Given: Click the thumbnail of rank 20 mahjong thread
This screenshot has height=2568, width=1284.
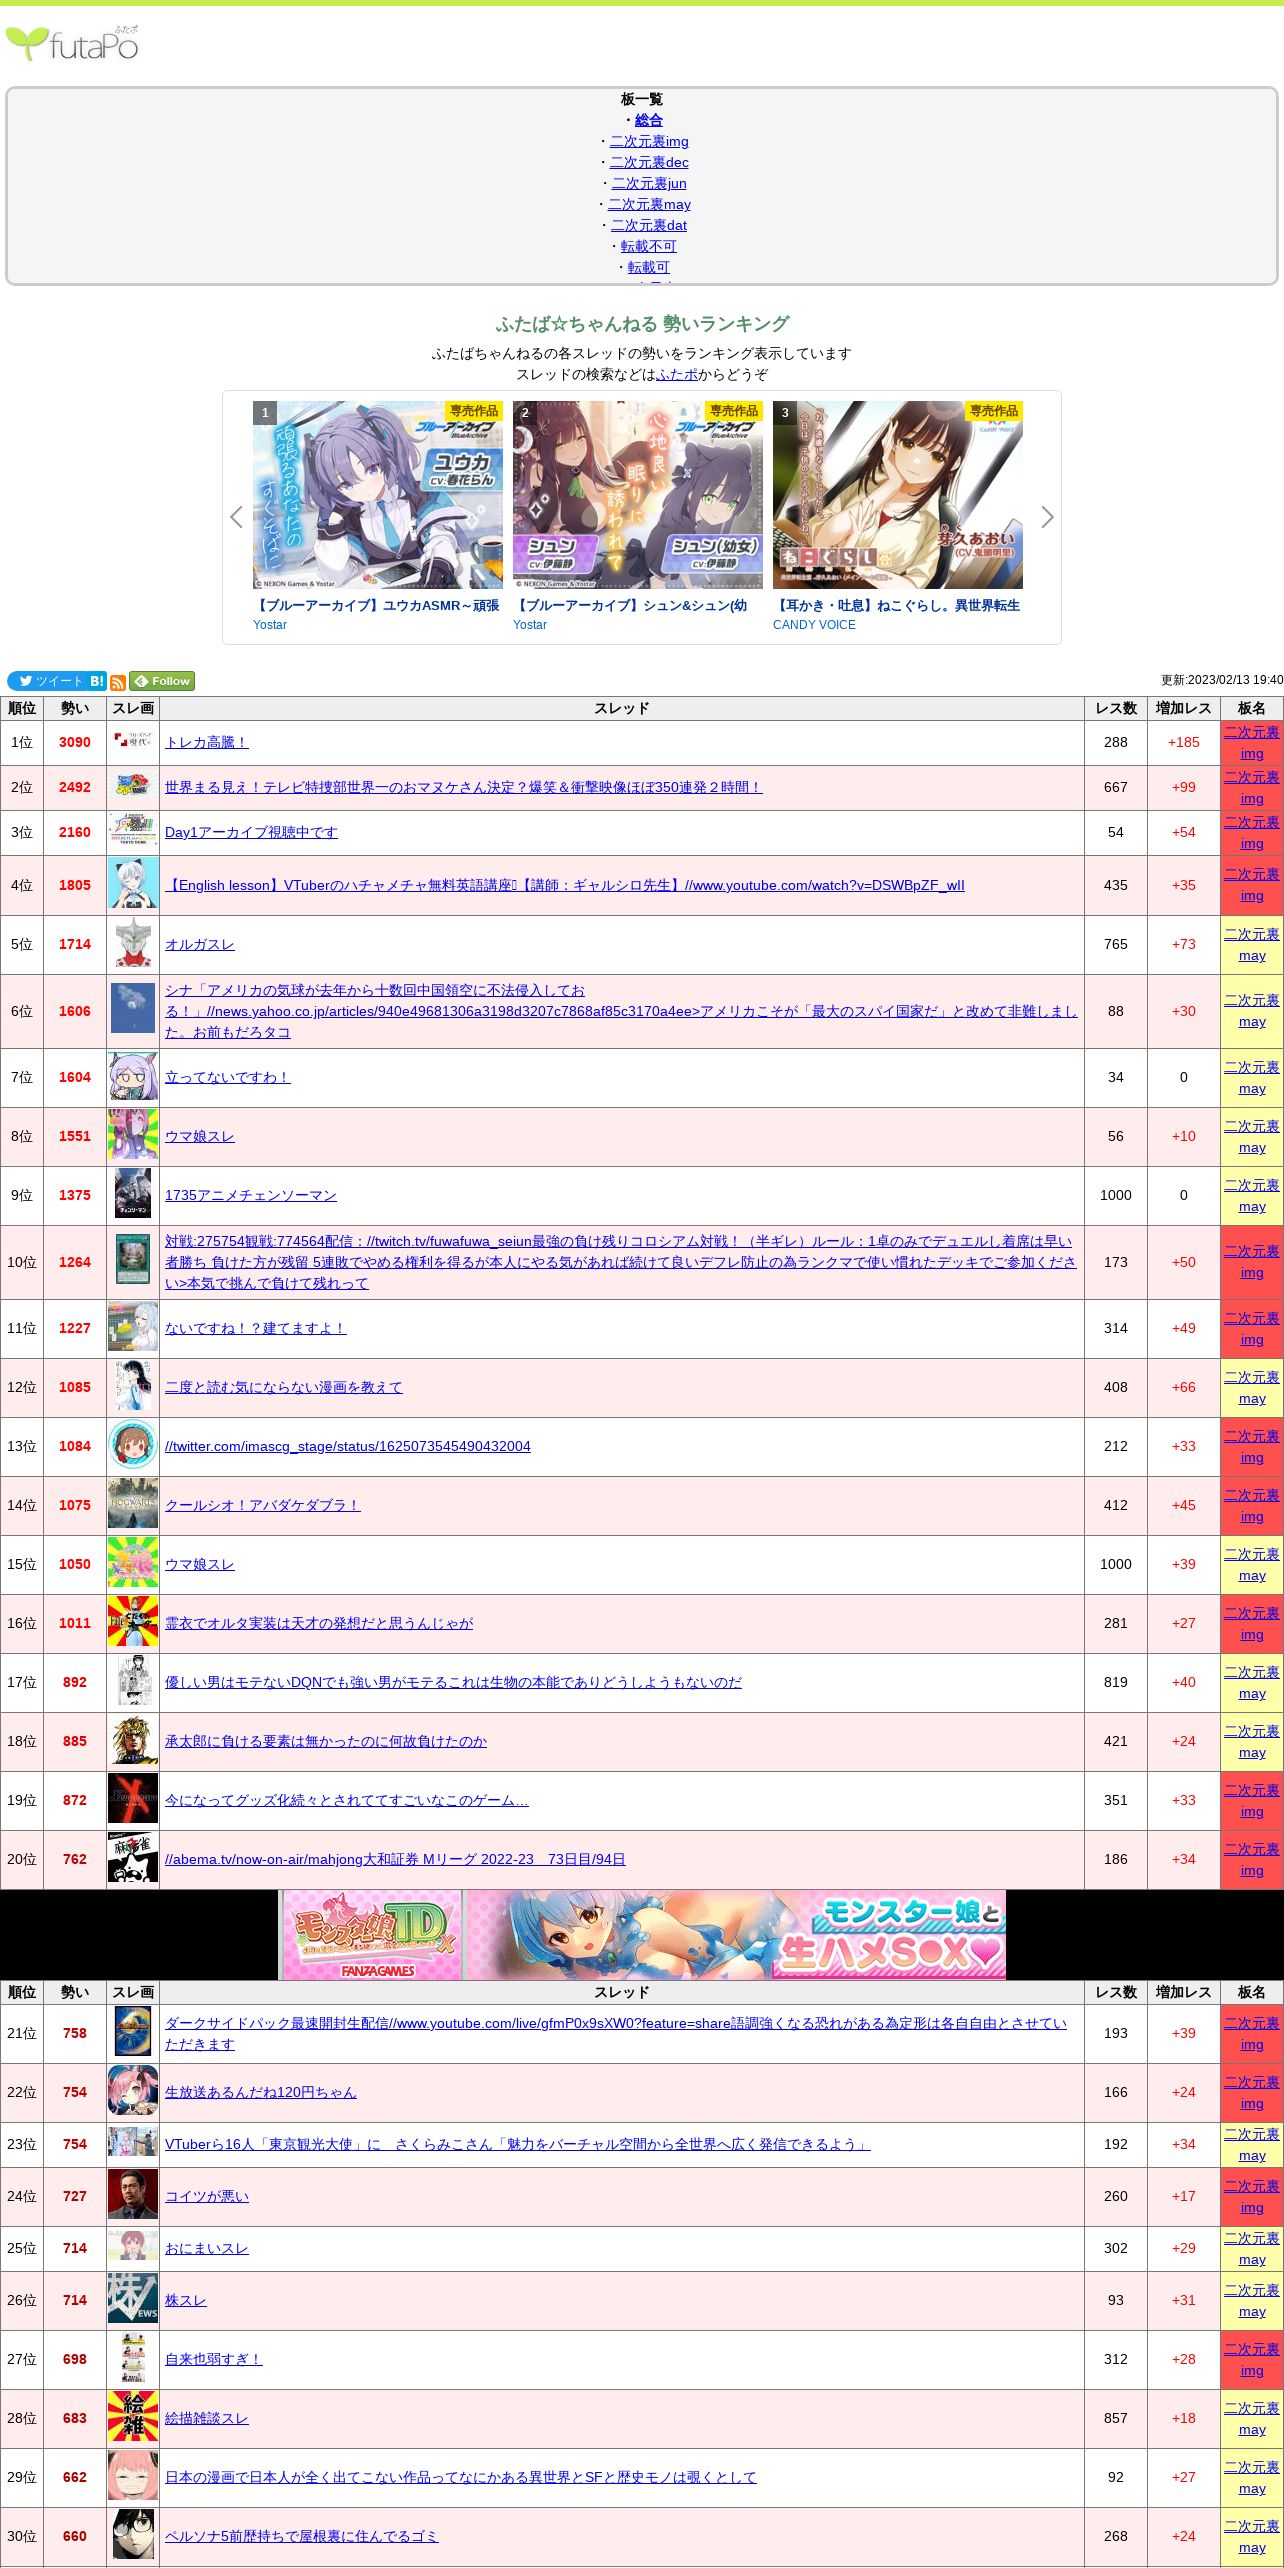Looking at the screenshot, I should click(x=133, y=1859).
